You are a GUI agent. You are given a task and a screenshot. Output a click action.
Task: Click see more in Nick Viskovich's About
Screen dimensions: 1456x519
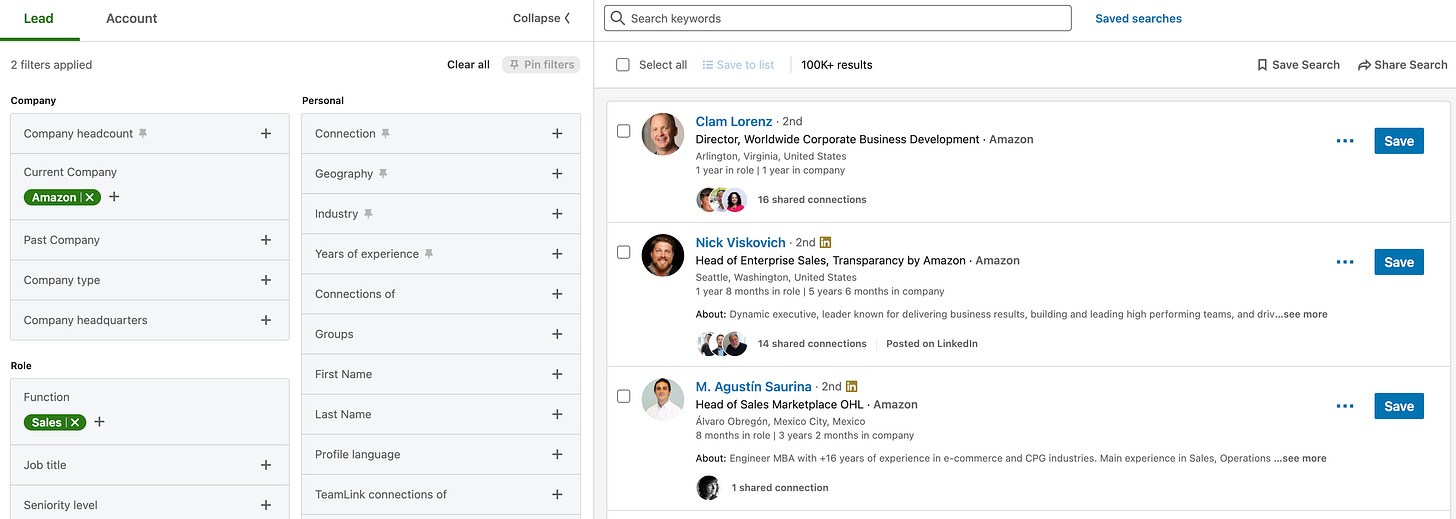pyautogui.click(x=1301, y=314)
